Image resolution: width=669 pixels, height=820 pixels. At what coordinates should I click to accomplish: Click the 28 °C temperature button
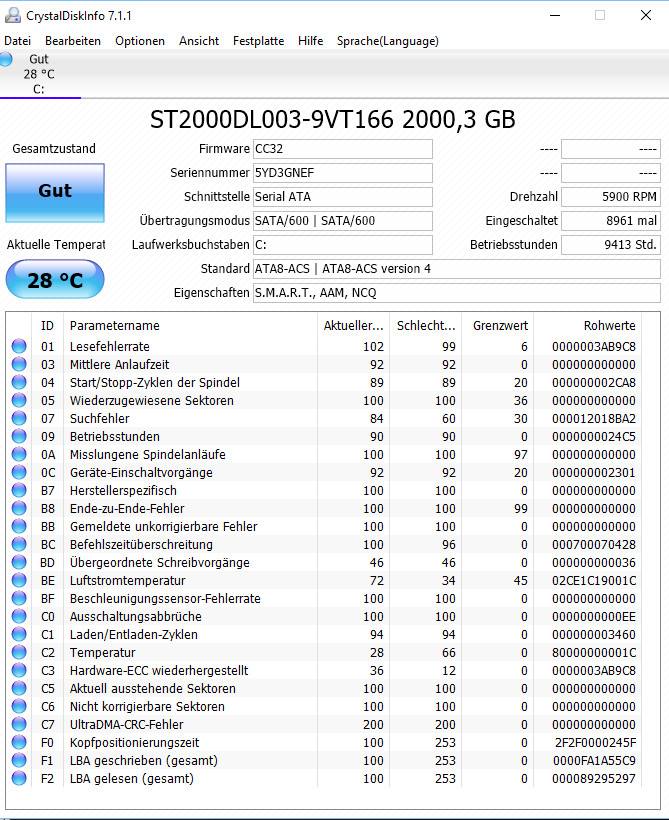pyautogui.click(x=55, y=280)
